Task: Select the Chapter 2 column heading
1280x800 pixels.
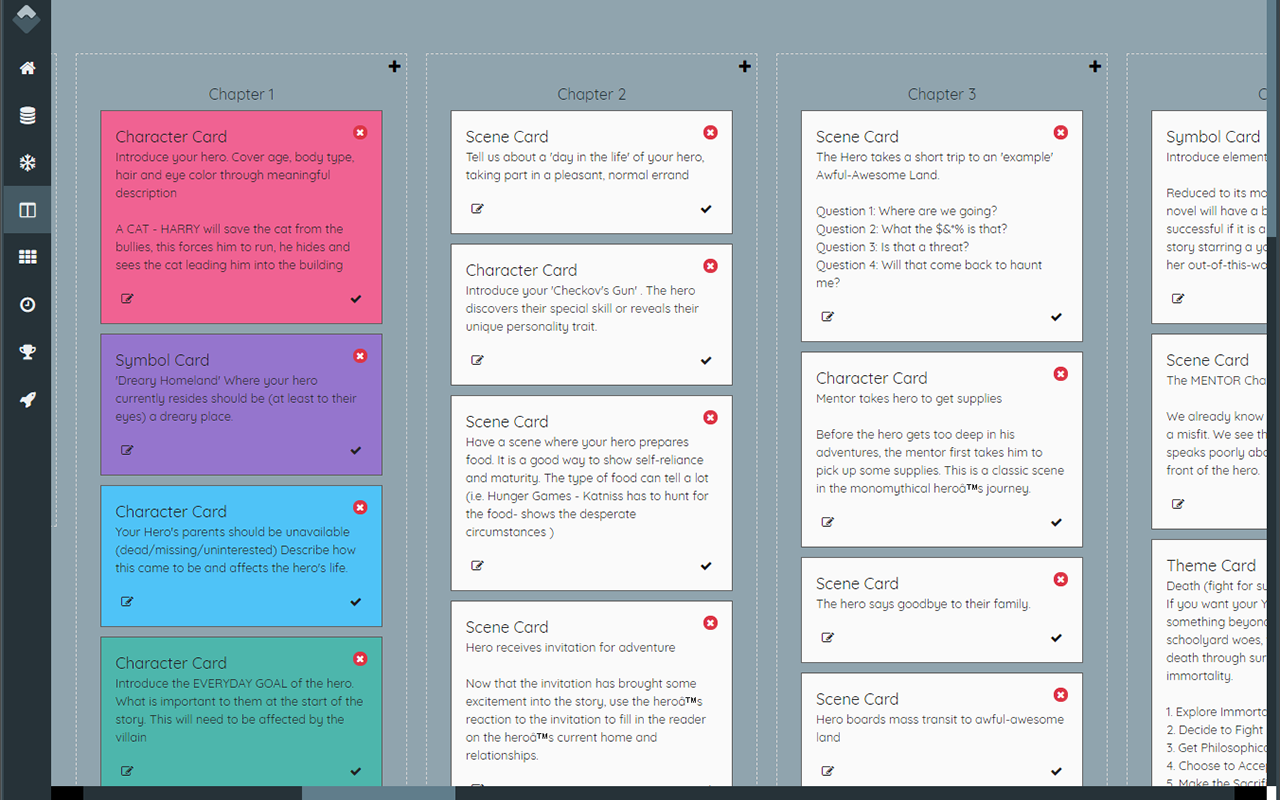Action: [x=591, y=94]
